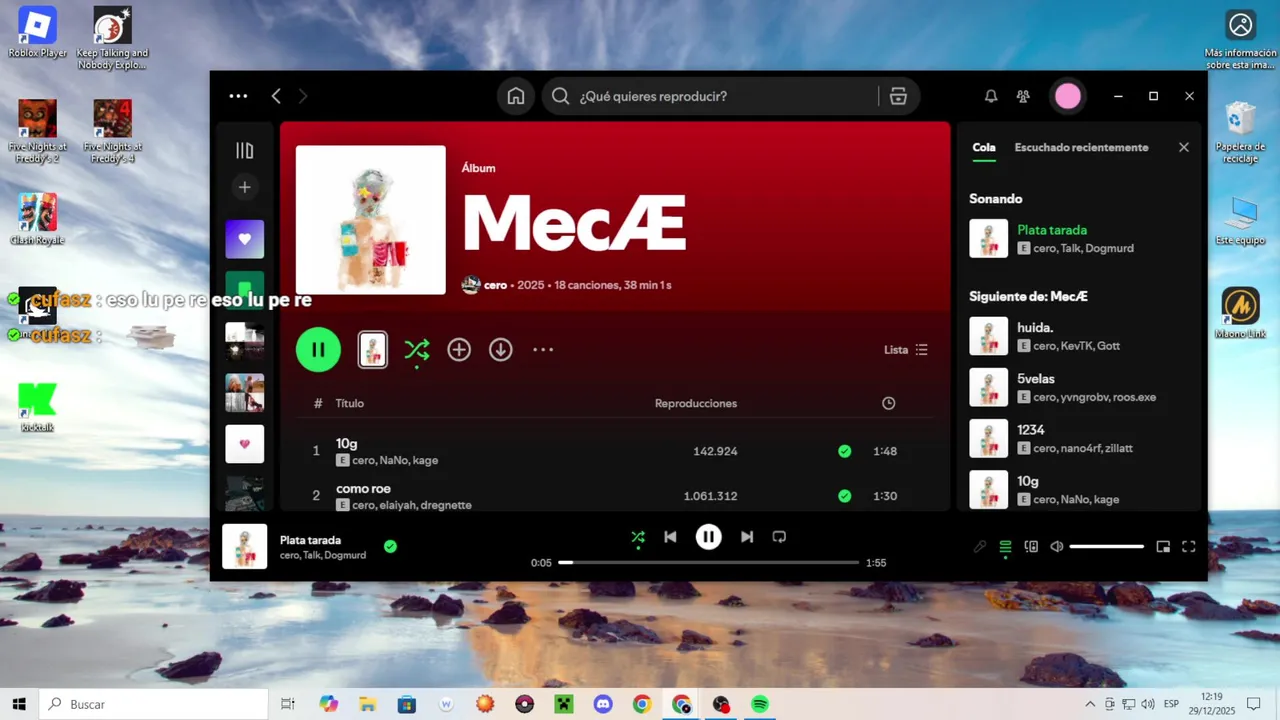
Task: Open Plata tarada title in the bottom player bar
Action: pyautogui.click(x=310, y=540)
